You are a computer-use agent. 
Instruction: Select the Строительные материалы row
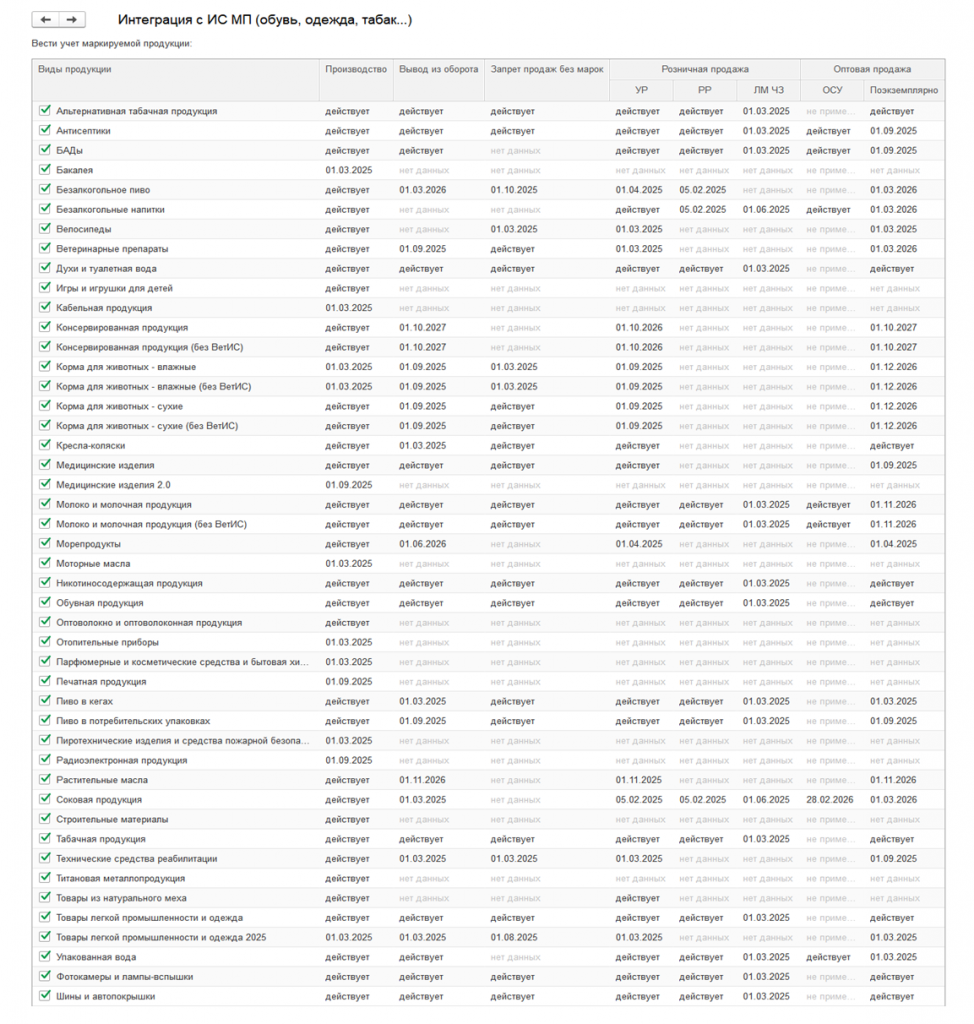pyautogui.click(x=488, y=819)
